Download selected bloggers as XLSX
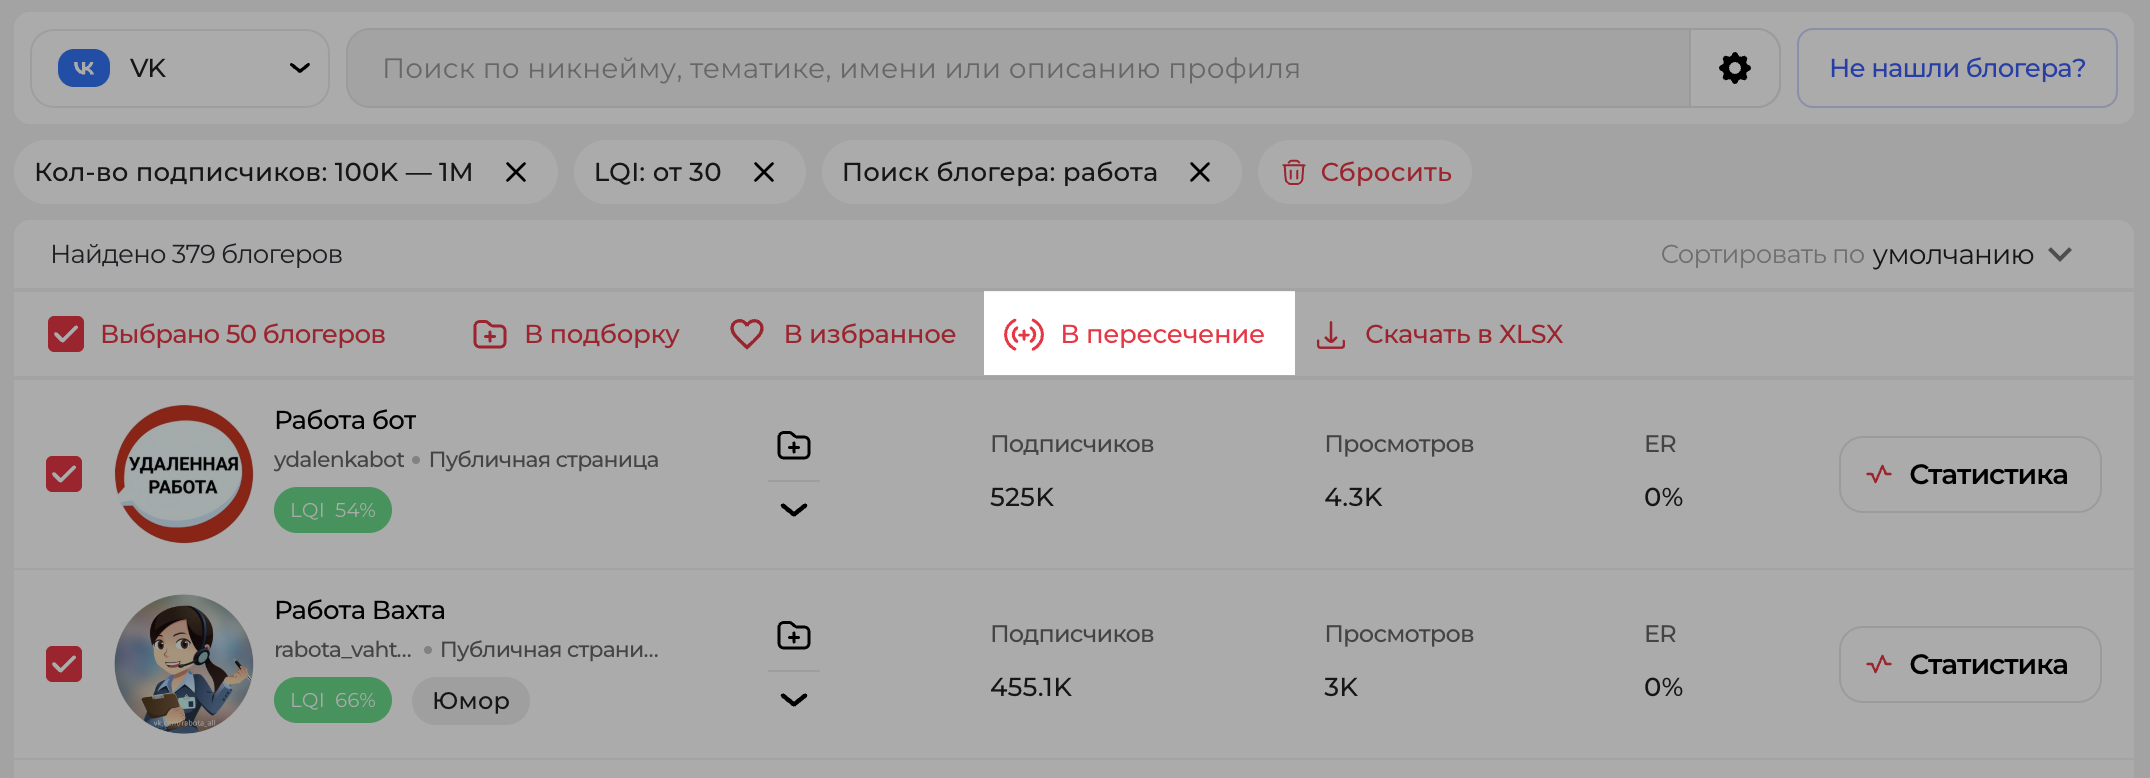The image size is (2150, 778). click(1439, 334)
